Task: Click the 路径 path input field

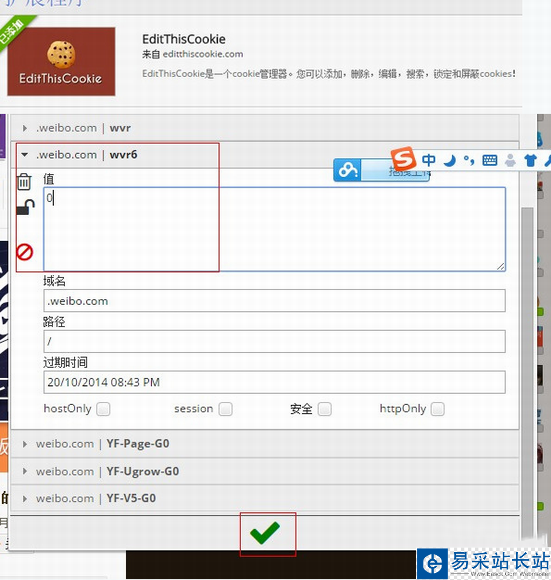Action: (x=274, y=341)
